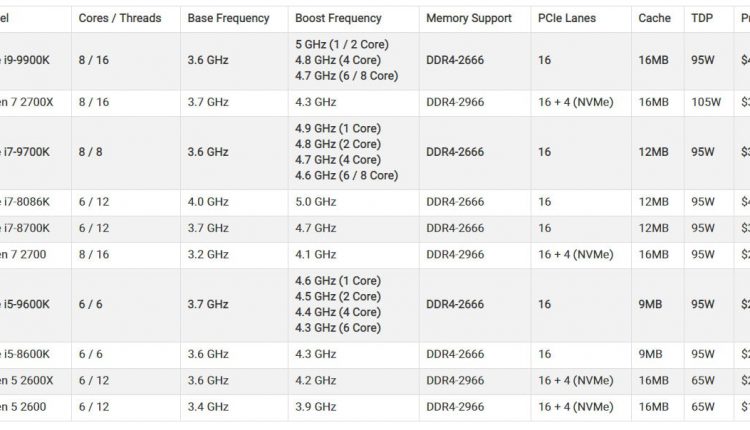Click the 2700X model name cell
The width and height of the screenshot is (750, 430).
[x=27, y=102]
